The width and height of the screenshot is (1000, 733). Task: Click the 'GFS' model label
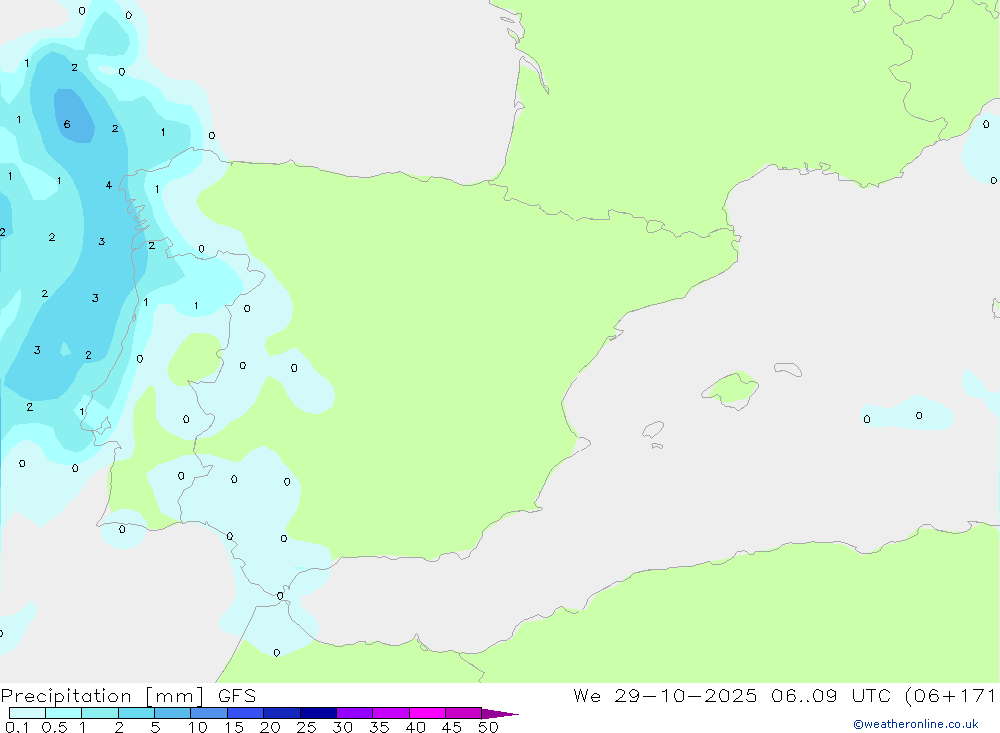pyautogui.click(x=237, y=696)
